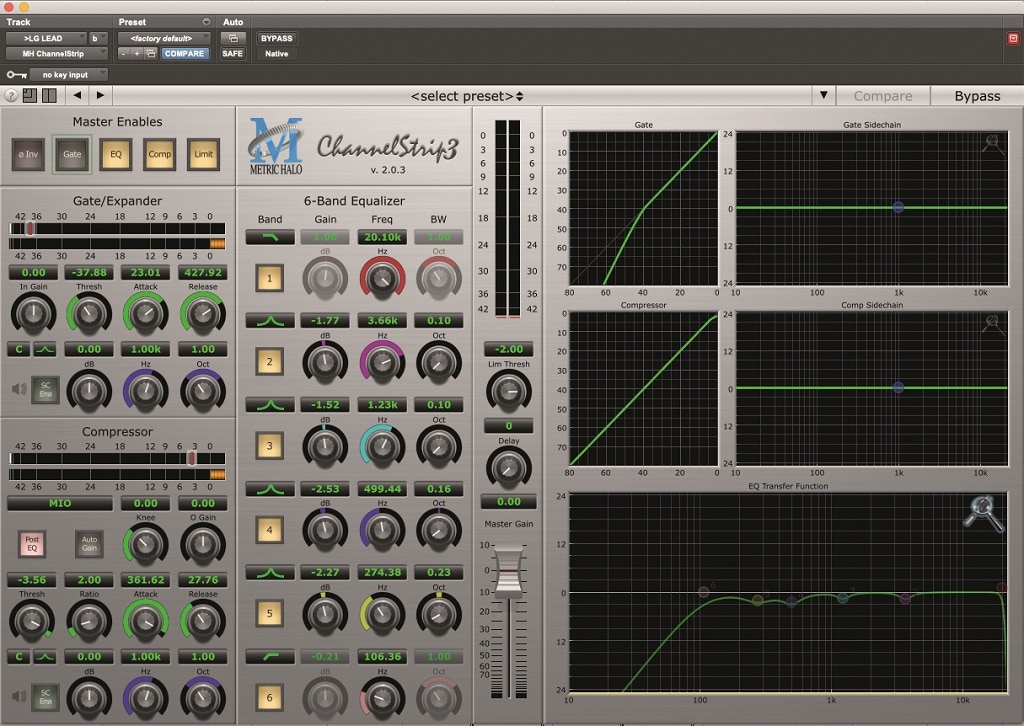This screenshot has height=726, width=1024.
Task: Toggle EQ band 4 enable button
Action: 270,530
